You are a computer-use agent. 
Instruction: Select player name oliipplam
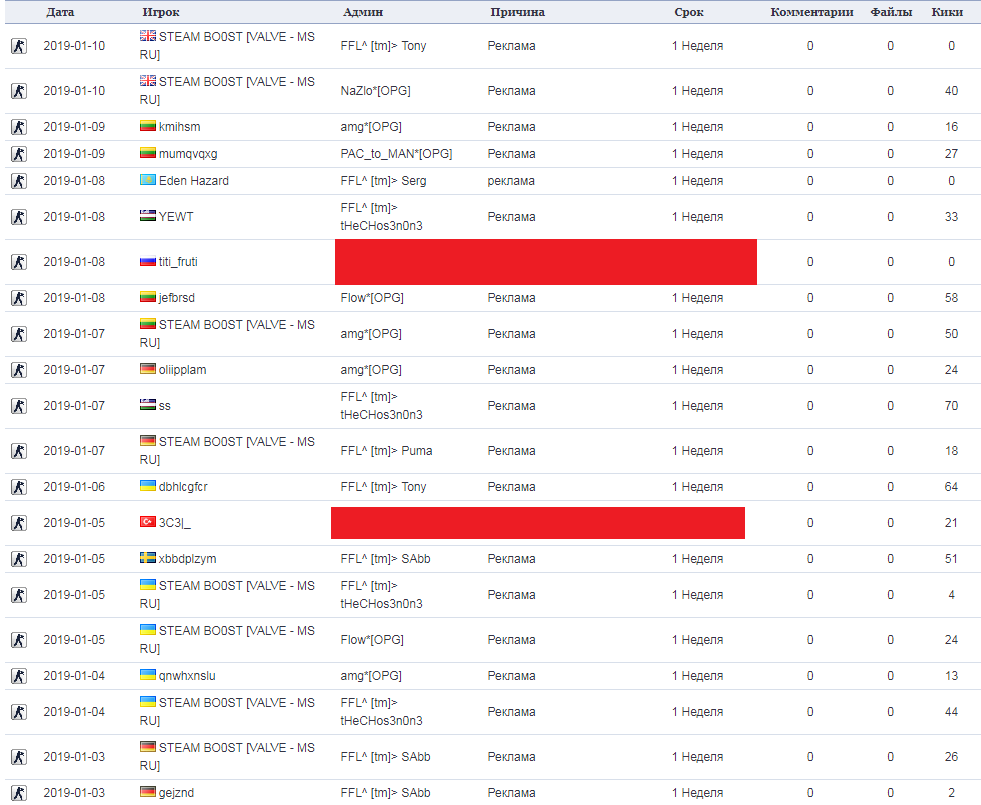click(x=183, y=370)
